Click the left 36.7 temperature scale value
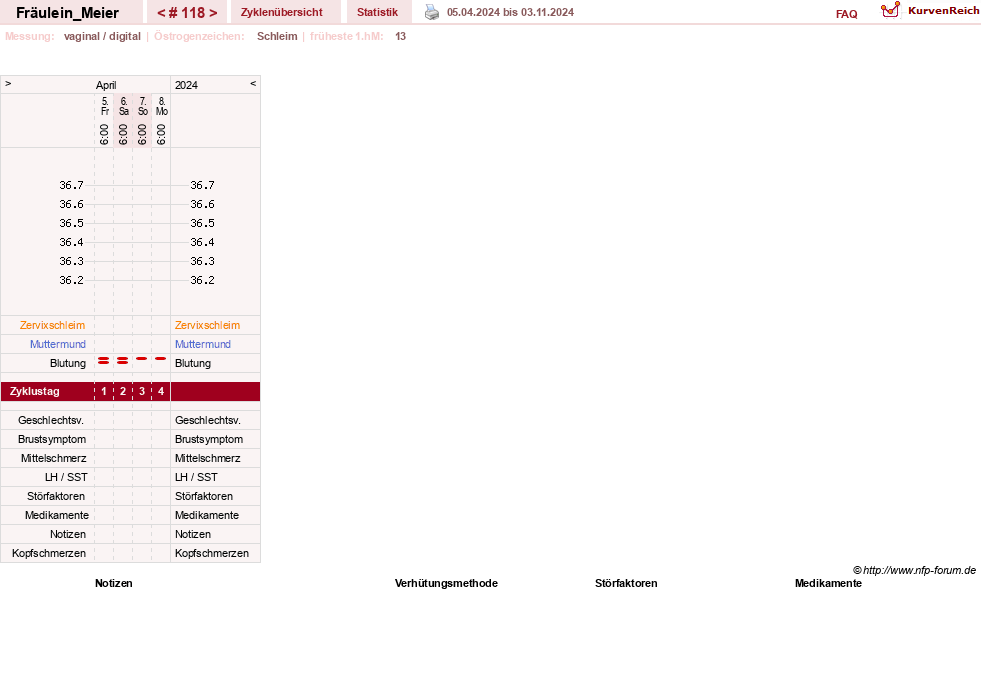The width and height of the screenshot is (981, 682). coord(71,185)
